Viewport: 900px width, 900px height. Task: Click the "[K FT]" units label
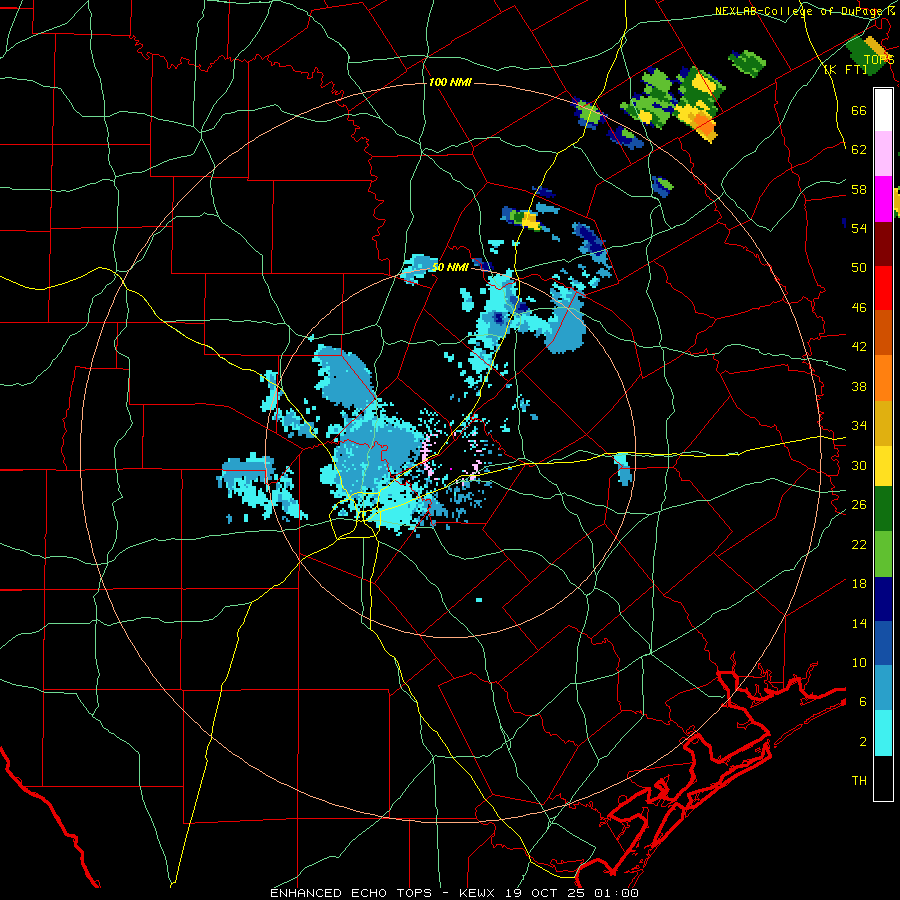[x=845, y=70]
